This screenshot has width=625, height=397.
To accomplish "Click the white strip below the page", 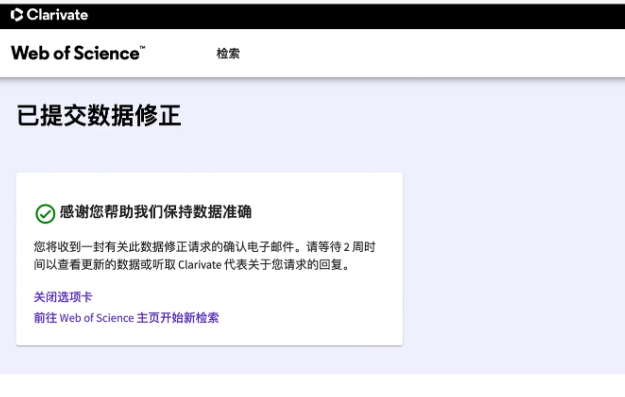I will (312, 386).
